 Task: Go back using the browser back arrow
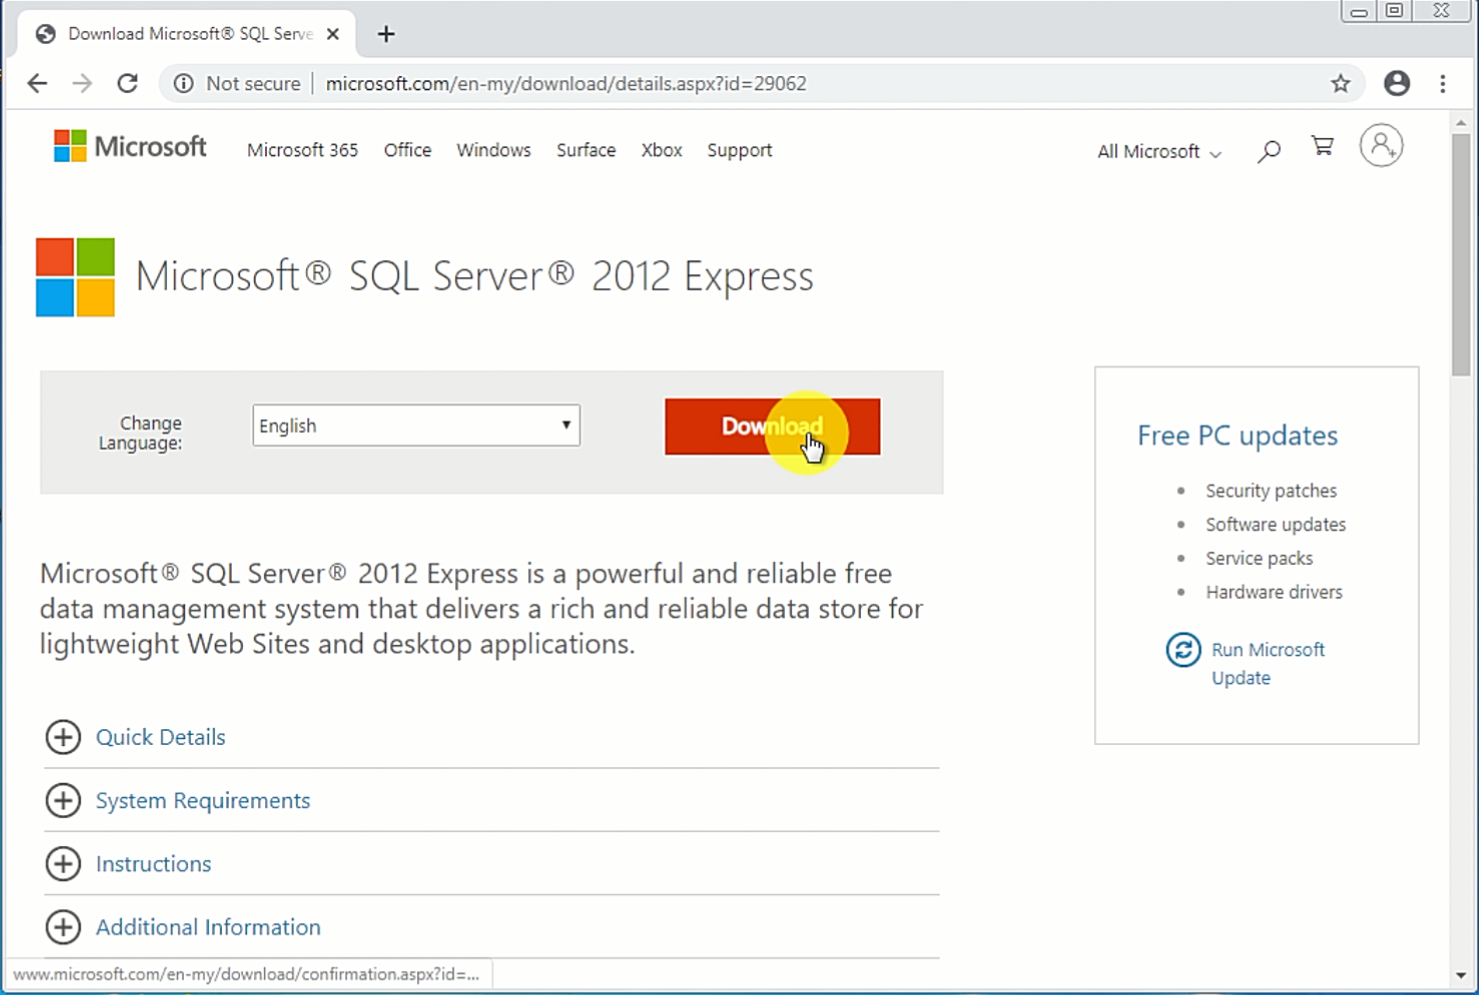[x=37, y=84]
